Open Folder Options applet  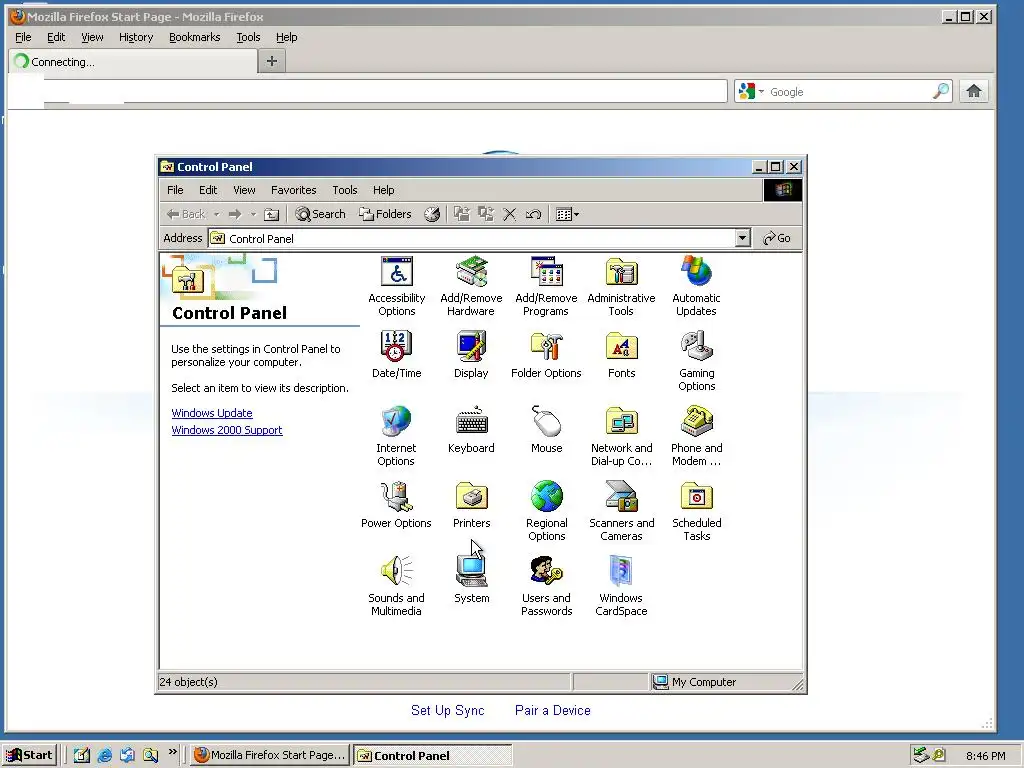click(546, 355)
